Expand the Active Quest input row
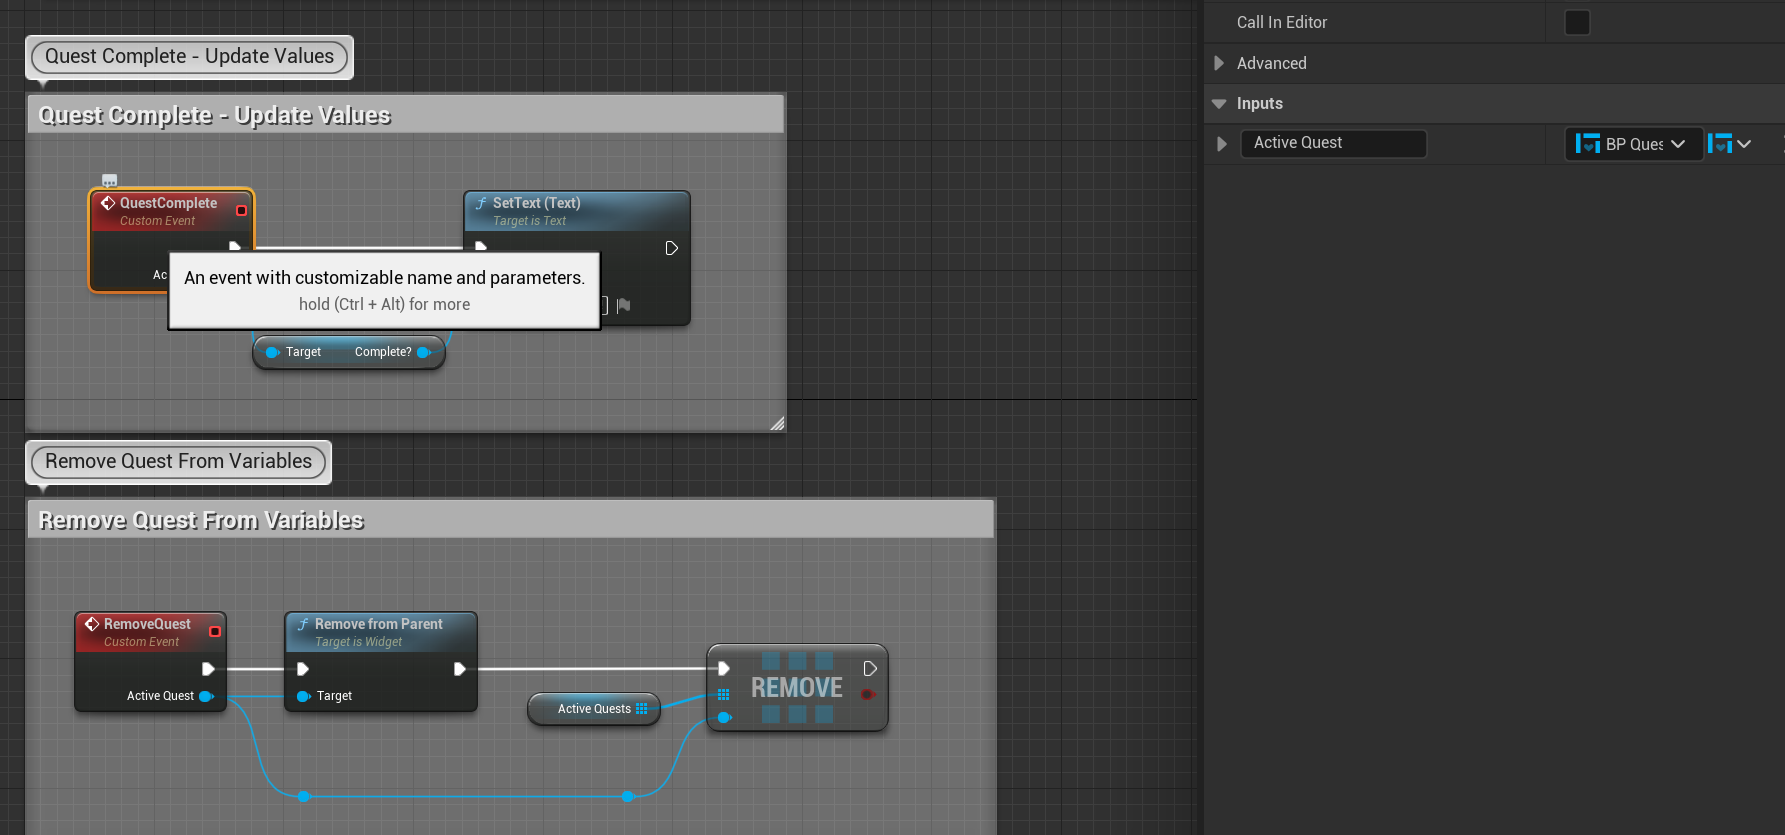The image size is (1785, 835). 1221,144
